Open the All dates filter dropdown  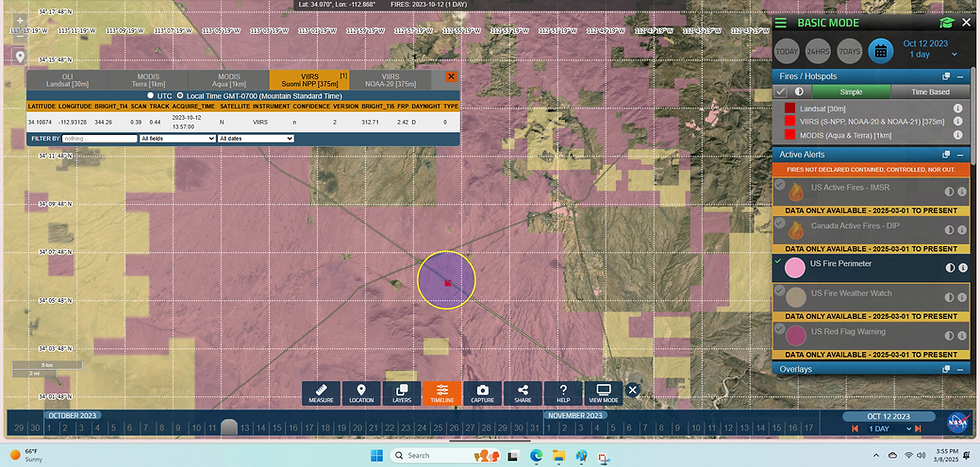(256, 138)
